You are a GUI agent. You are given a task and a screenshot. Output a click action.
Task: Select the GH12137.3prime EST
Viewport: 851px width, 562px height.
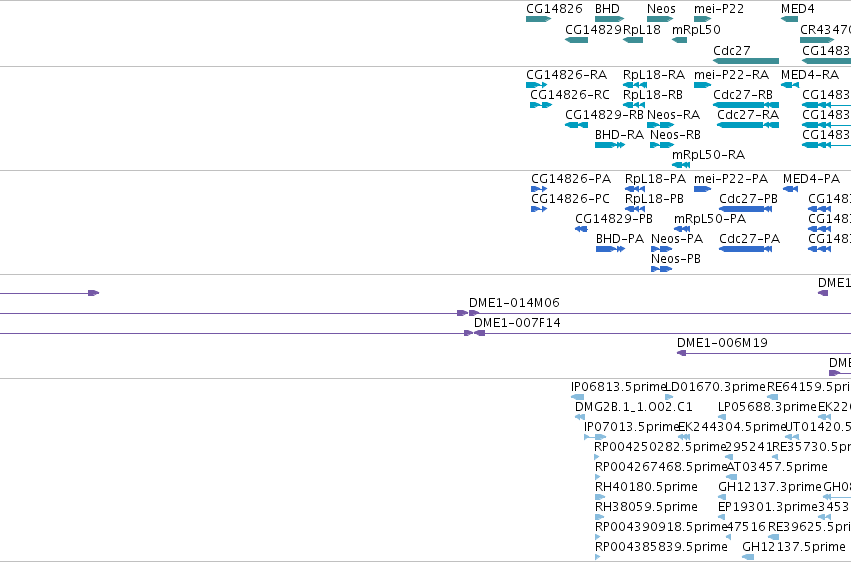(x=722, y=498)
